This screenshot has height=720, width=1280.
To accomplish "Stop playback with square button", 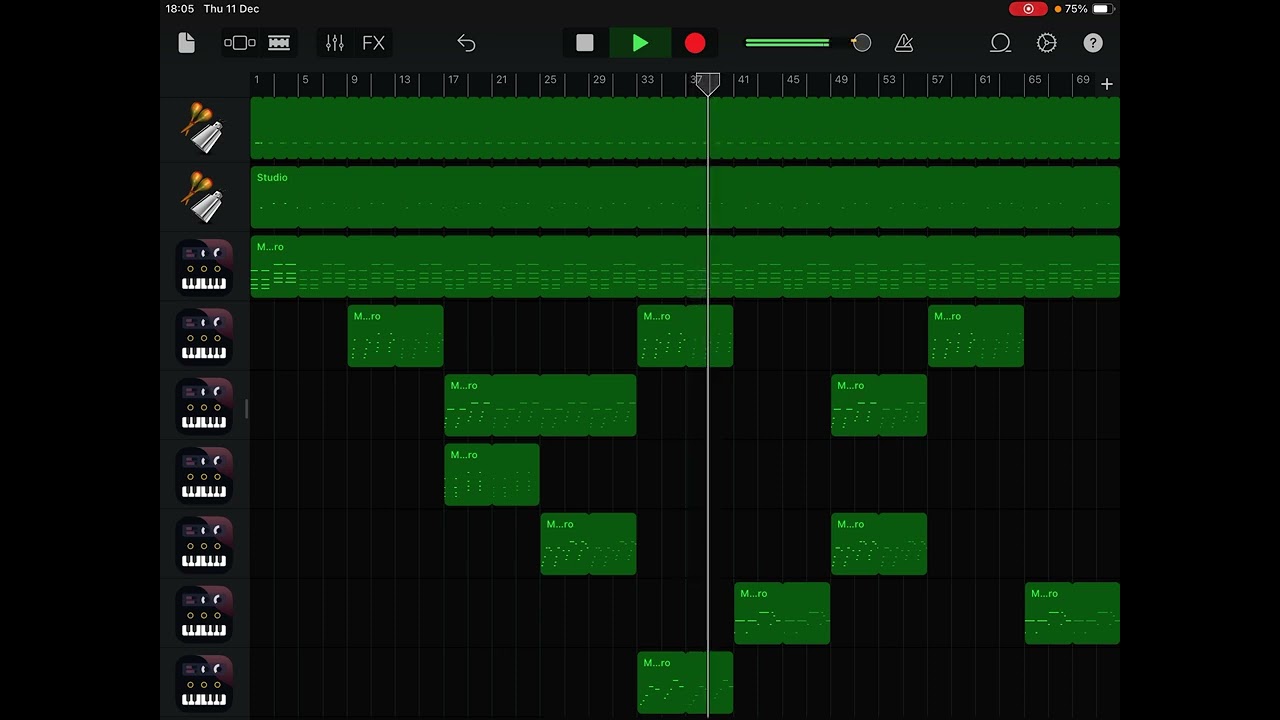I will point(585,43).
